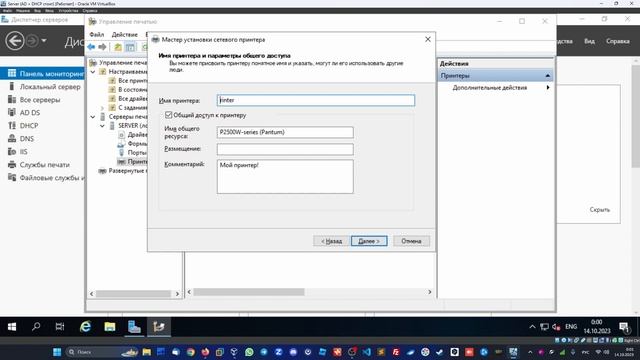Click the guest volume tray icon
This screenshot has width=640, height=360.
point(556,327)
